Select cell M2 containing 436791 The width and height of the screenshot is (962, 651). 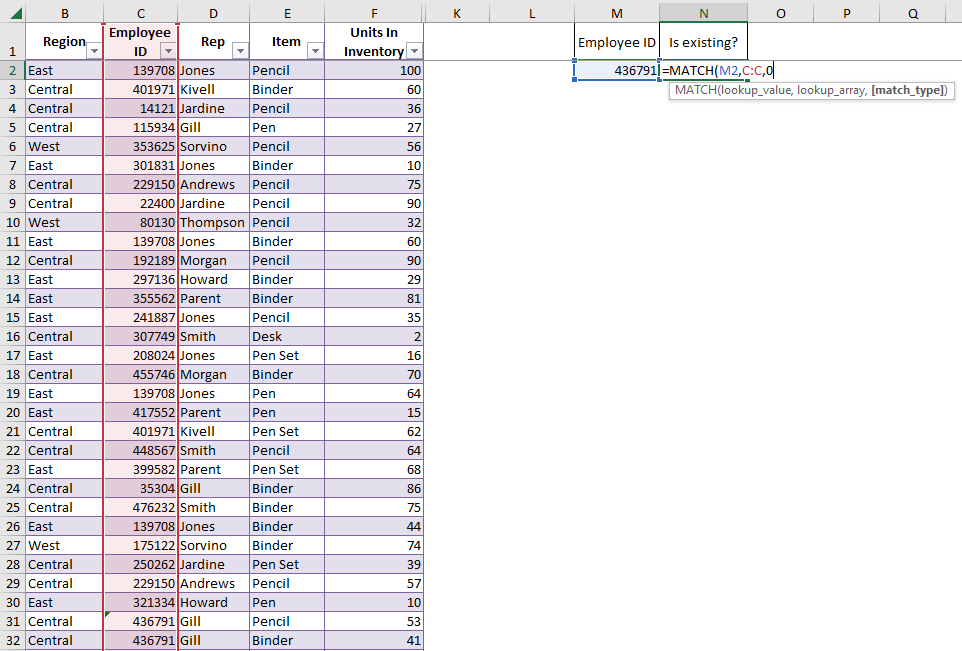point(617,70)
